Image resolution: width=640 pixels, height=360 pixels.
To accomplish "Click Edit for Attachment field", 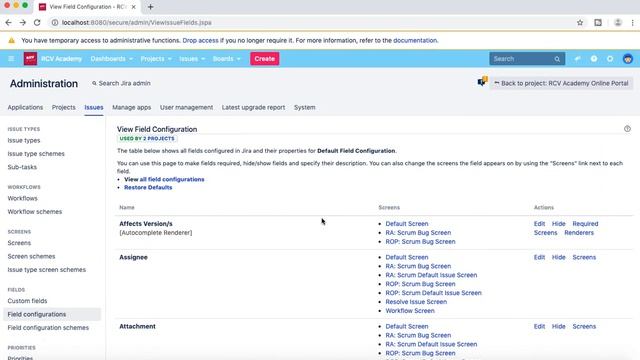I will tap(539, 327).
